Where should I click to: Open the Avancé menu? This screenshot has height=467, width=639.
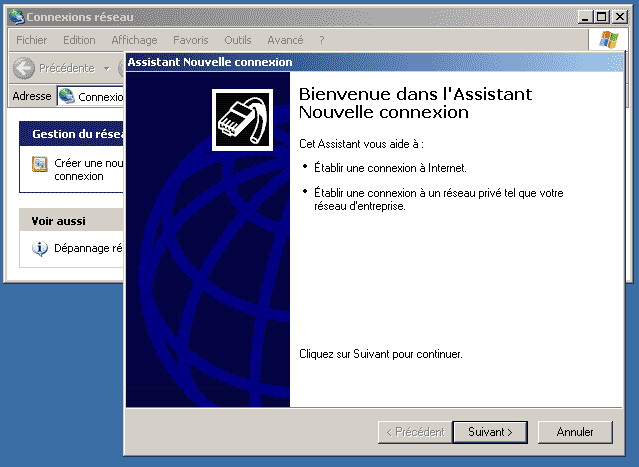[285, 40]
